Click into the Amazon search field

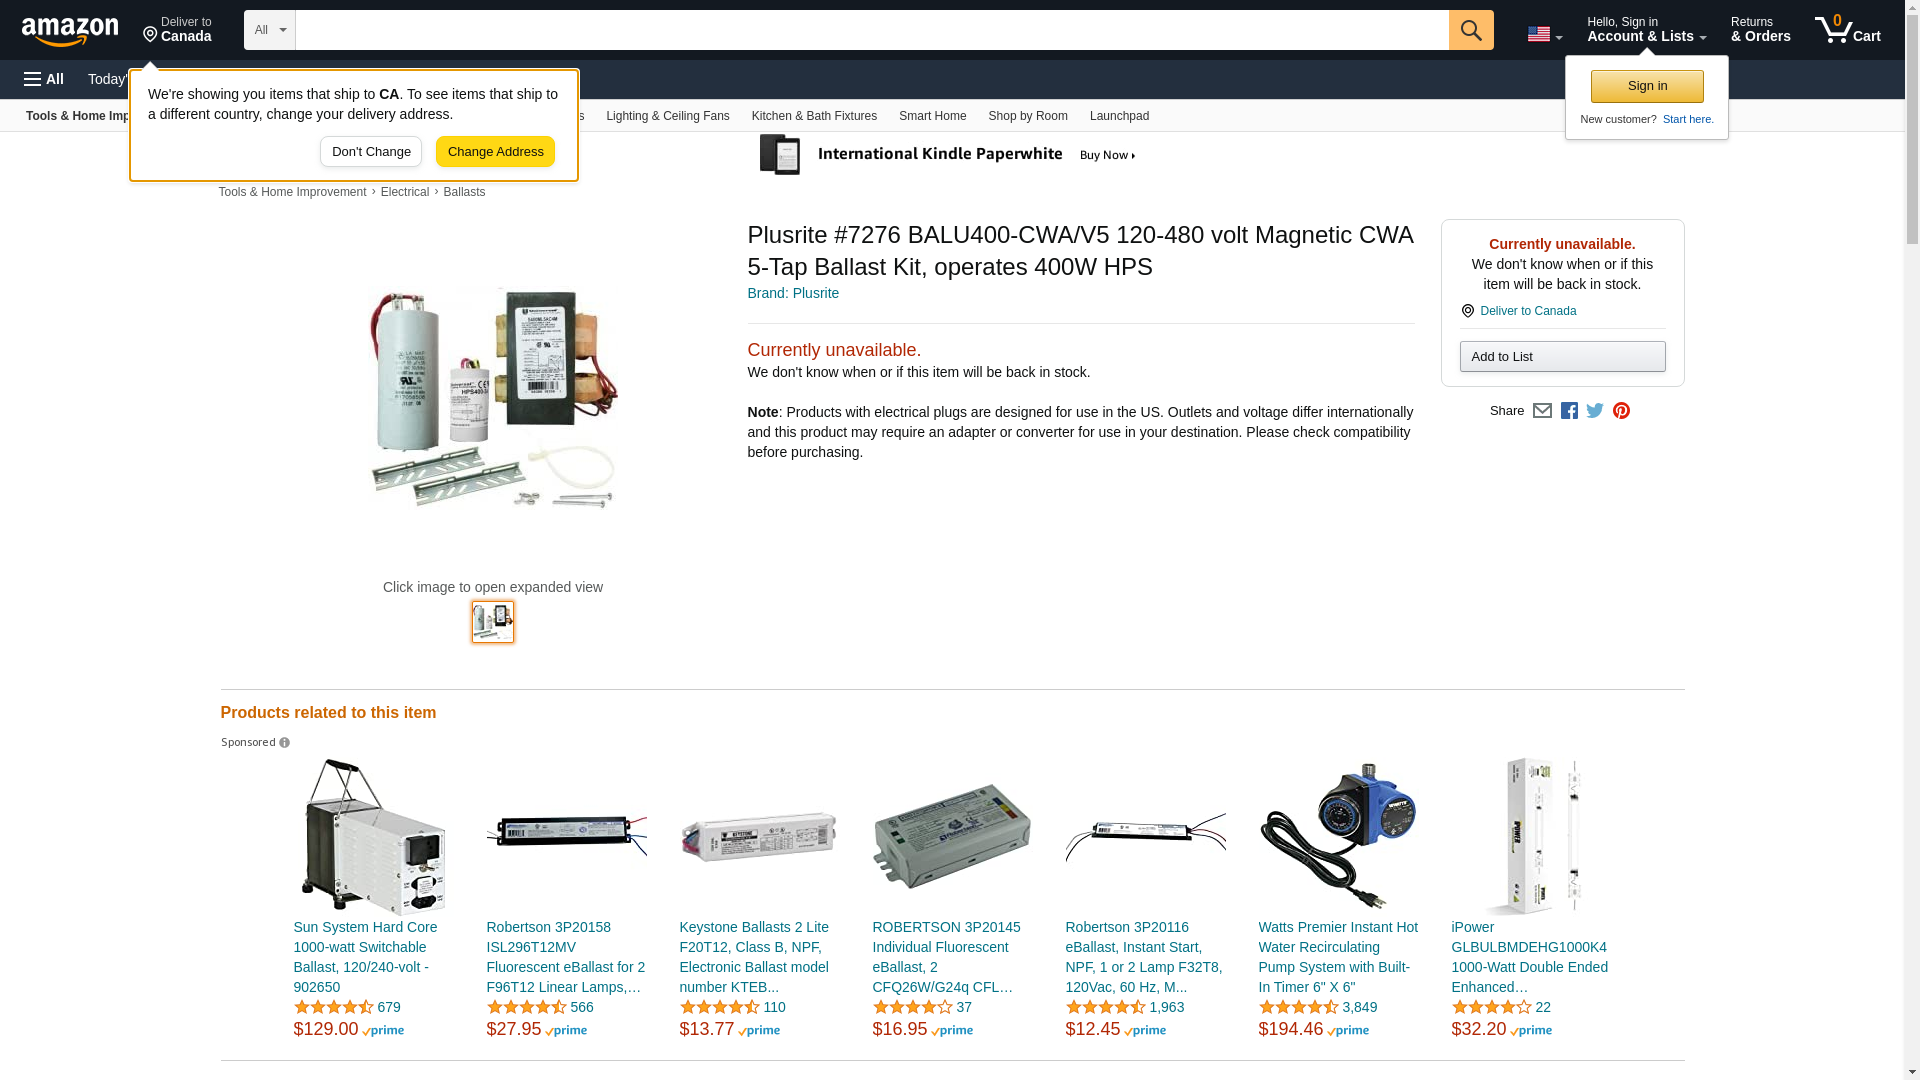pos(872,30)
